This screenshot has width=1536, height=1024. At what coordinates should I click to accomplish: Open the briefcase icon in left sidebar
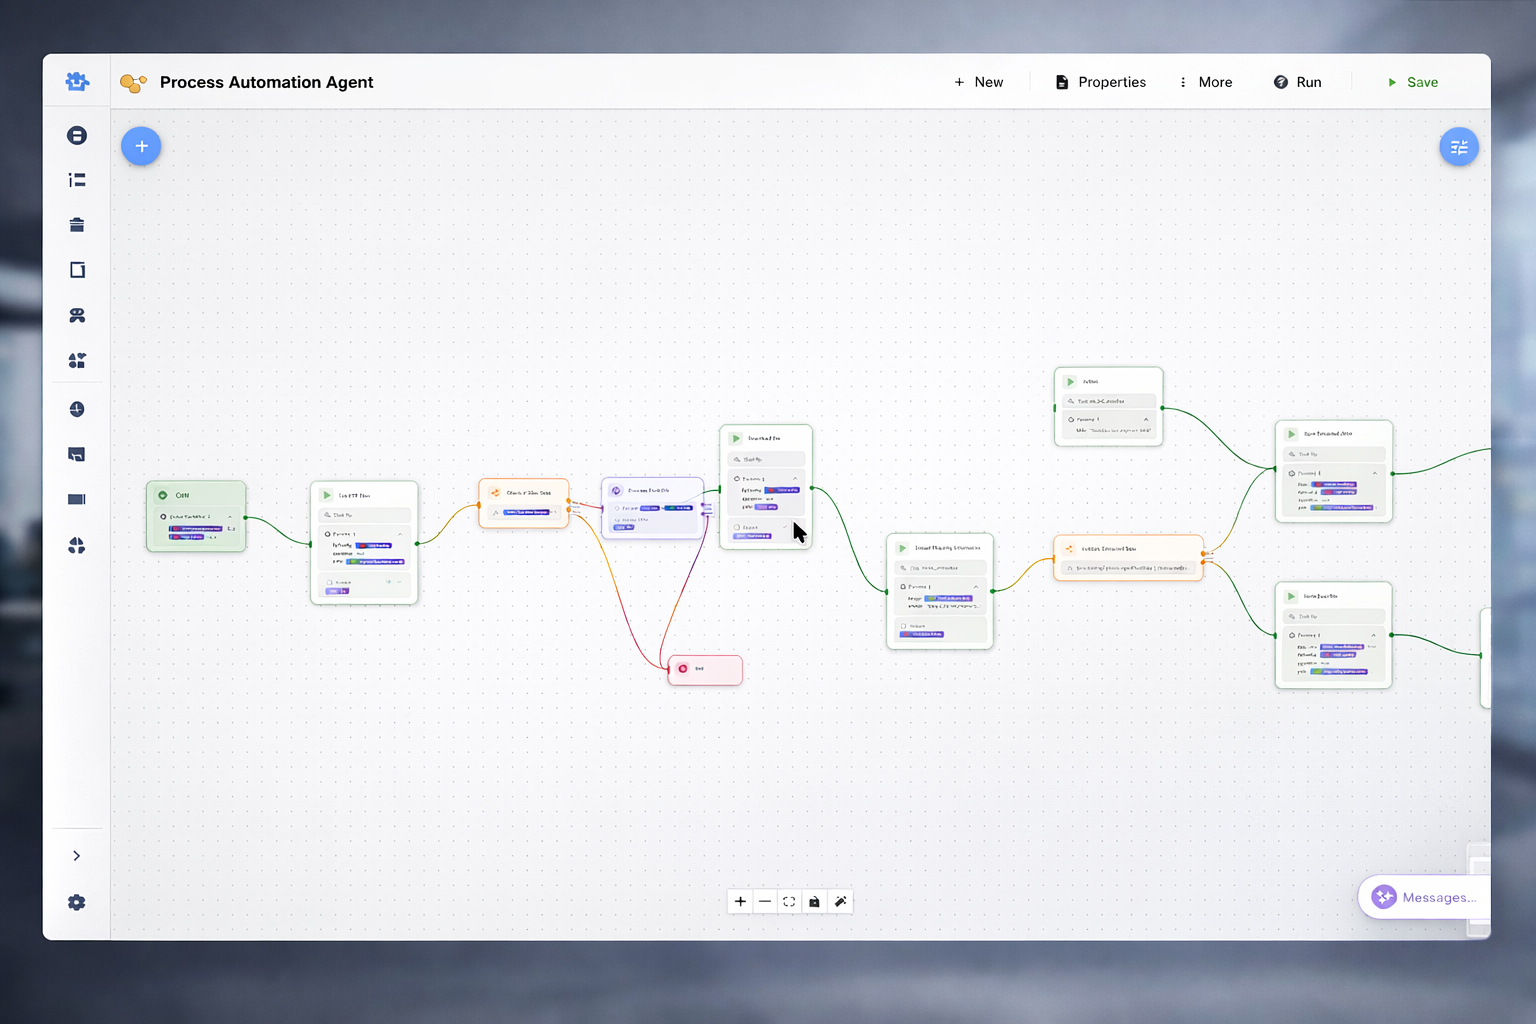pos(77,225)
